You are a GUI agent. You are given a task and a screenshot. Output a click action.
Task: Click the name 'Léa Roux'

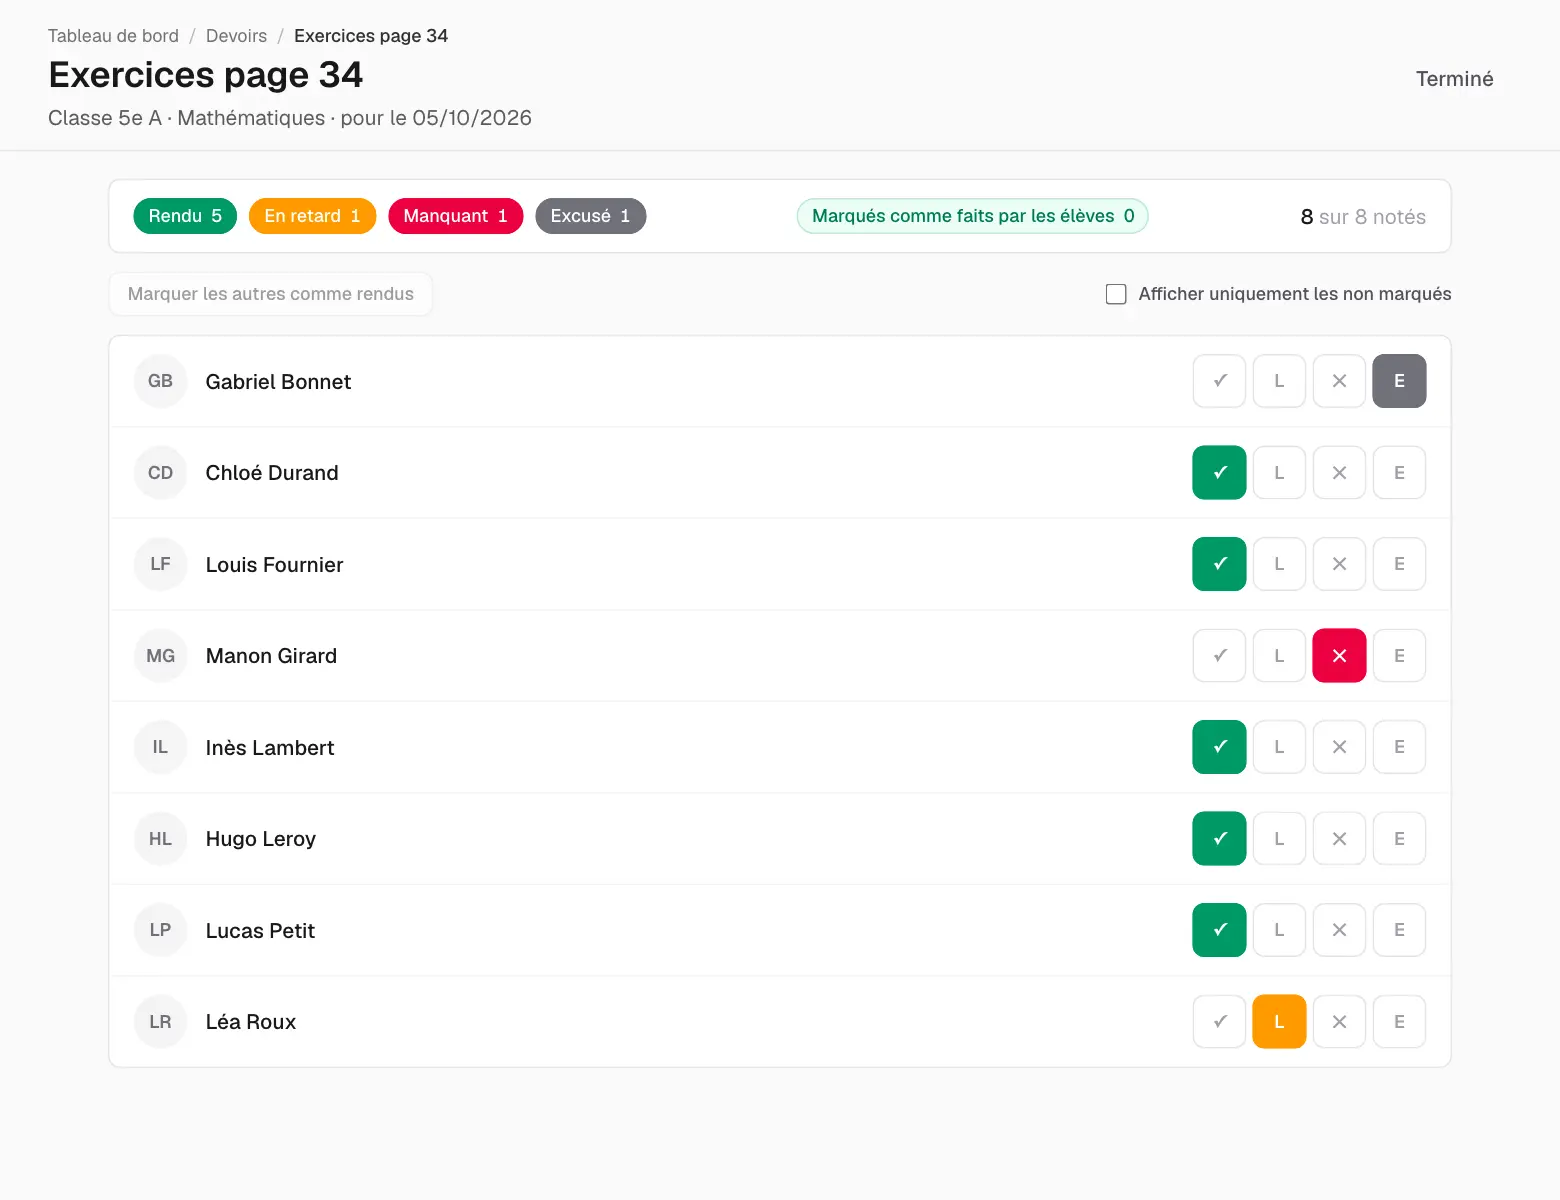[251, 1022]
